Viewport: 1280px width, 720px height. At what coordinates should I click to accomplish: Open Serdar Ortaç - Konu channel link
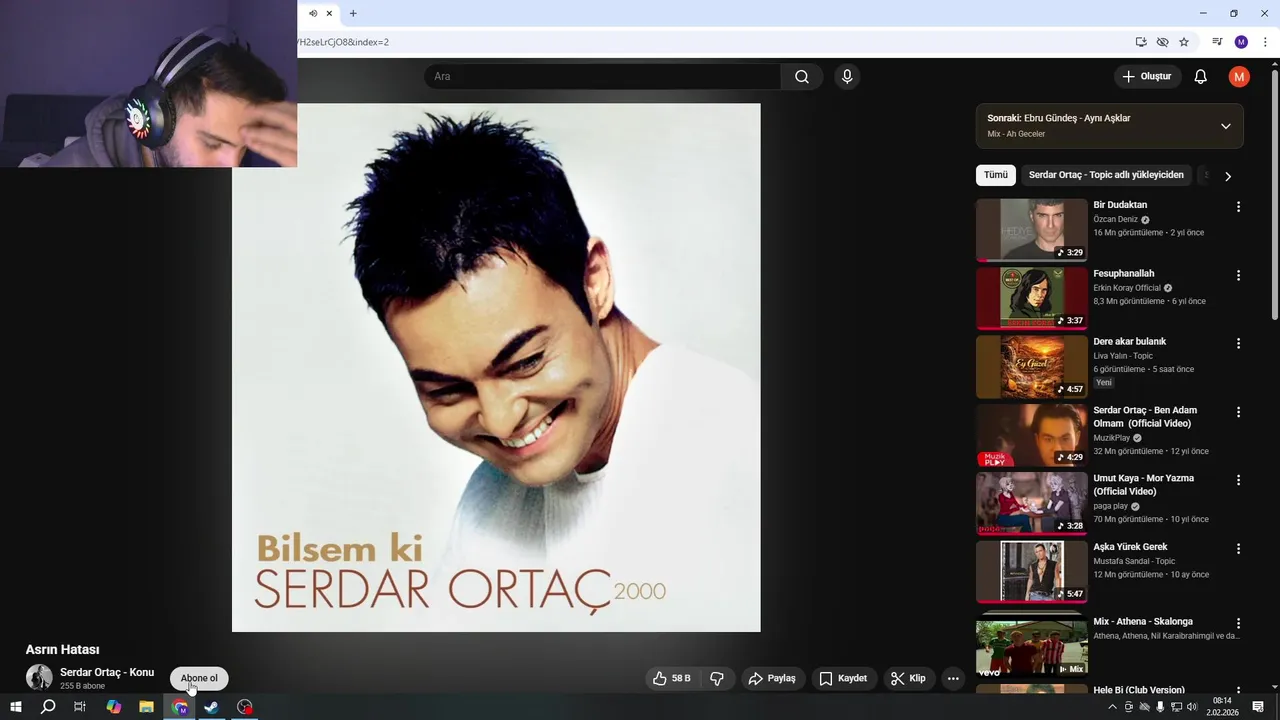pyautogui.click(x=107, y=672)
